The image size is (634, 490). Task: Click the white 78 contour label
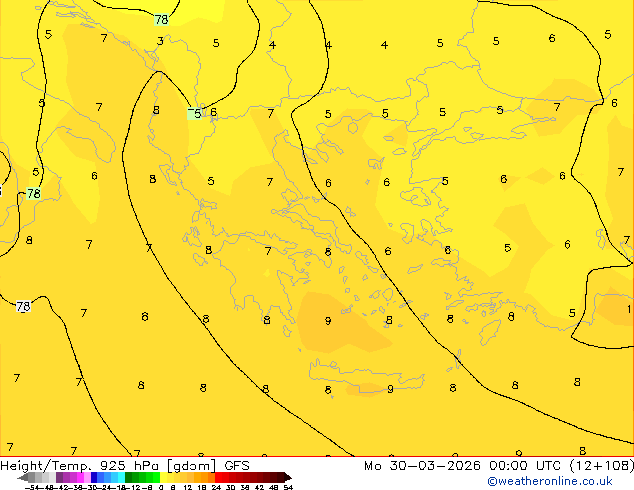pyautogui.click(x=23, y=306)
